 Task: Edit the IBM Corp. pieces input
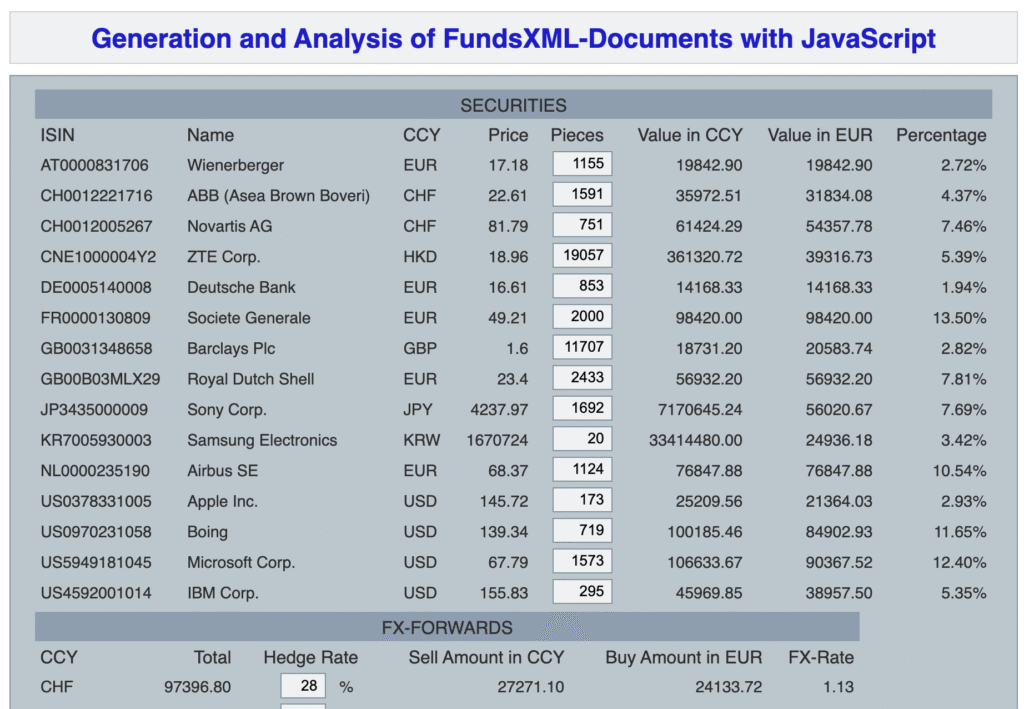(x=582, y=592)
